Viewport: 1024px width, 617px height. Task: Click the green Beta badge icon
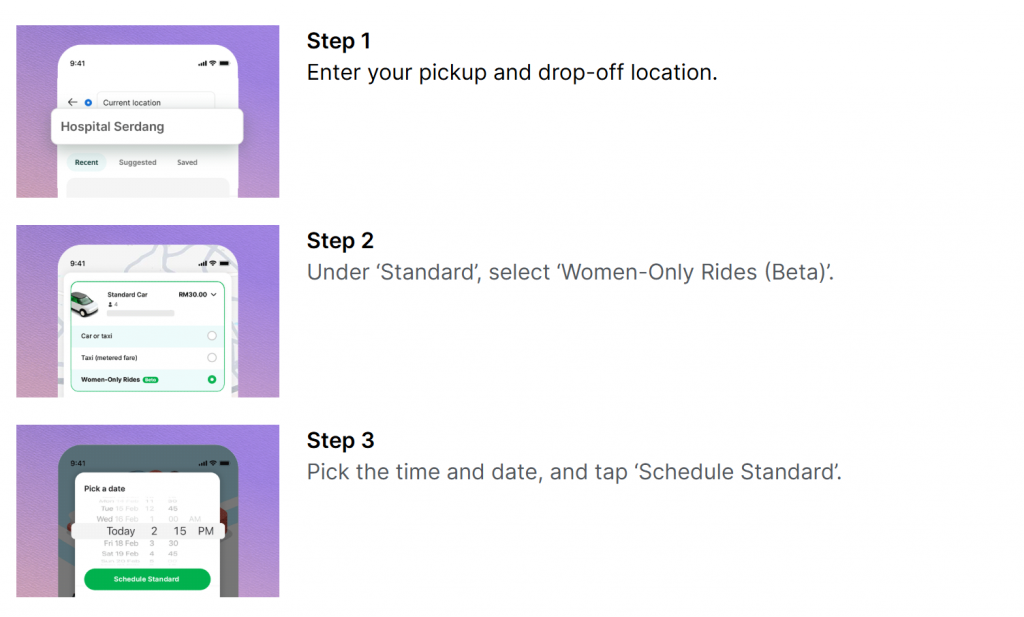(151, 379)
